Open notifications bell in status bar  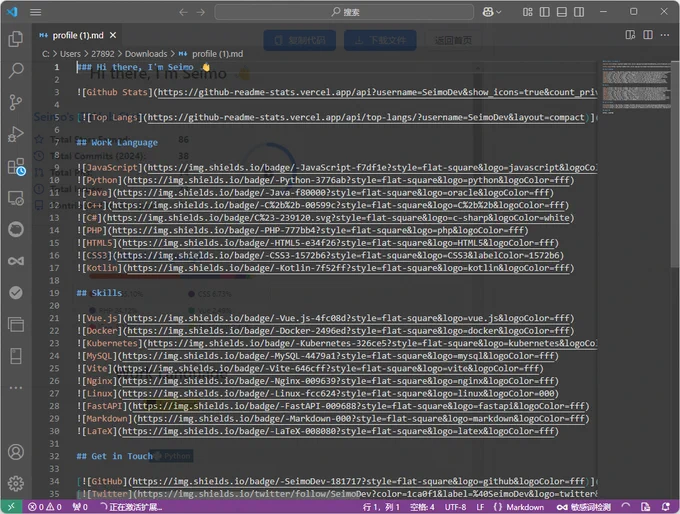pyautogui.click(x=666, y=507)
